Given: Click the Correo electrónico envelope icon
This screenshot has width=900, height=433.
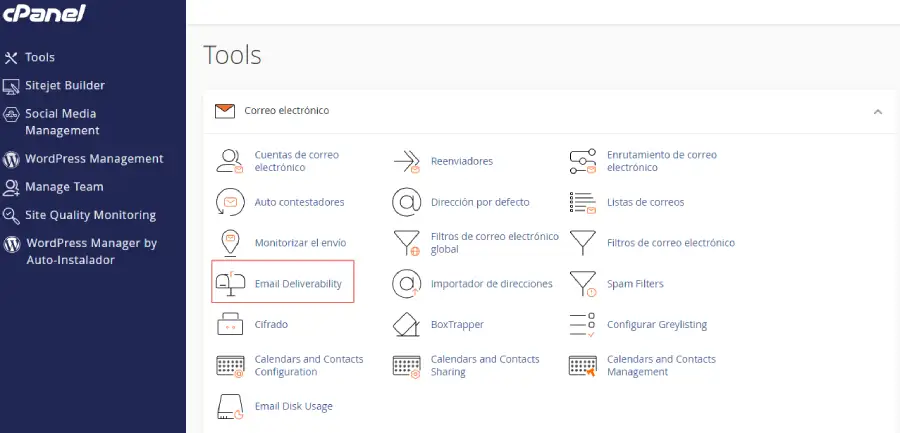Looking at the screenshot, I should [x=224, y=111].
